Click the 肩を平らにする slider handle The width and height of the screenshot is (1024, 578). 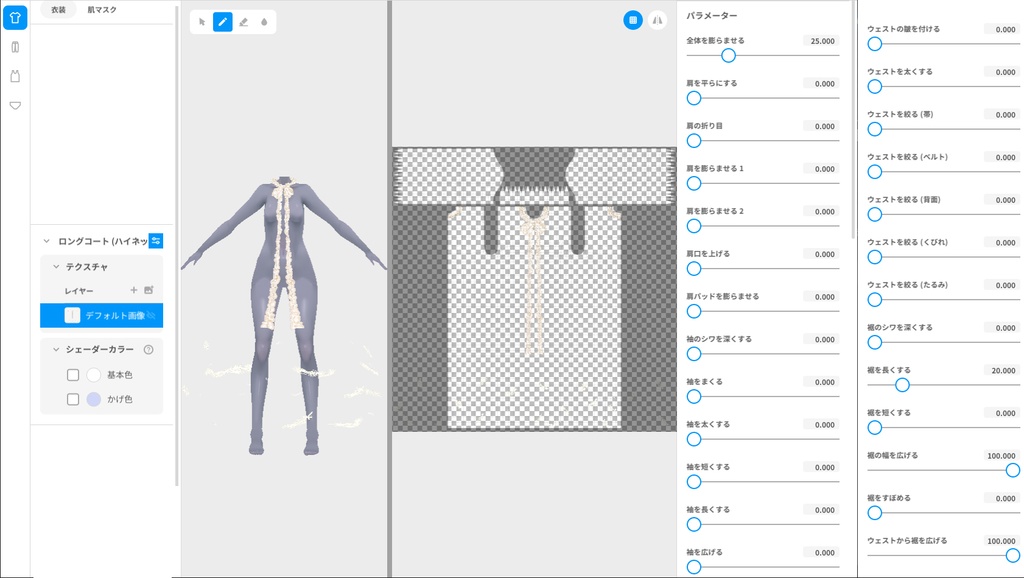pos(694,98)
